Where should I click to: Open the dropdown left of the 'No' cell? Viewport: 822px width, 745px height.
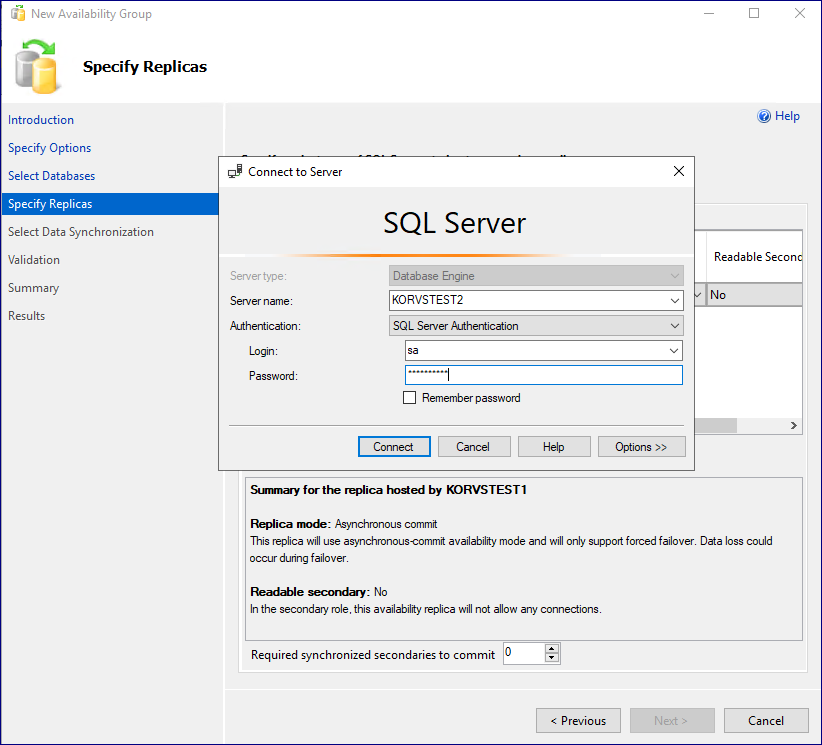coord(698,295)
